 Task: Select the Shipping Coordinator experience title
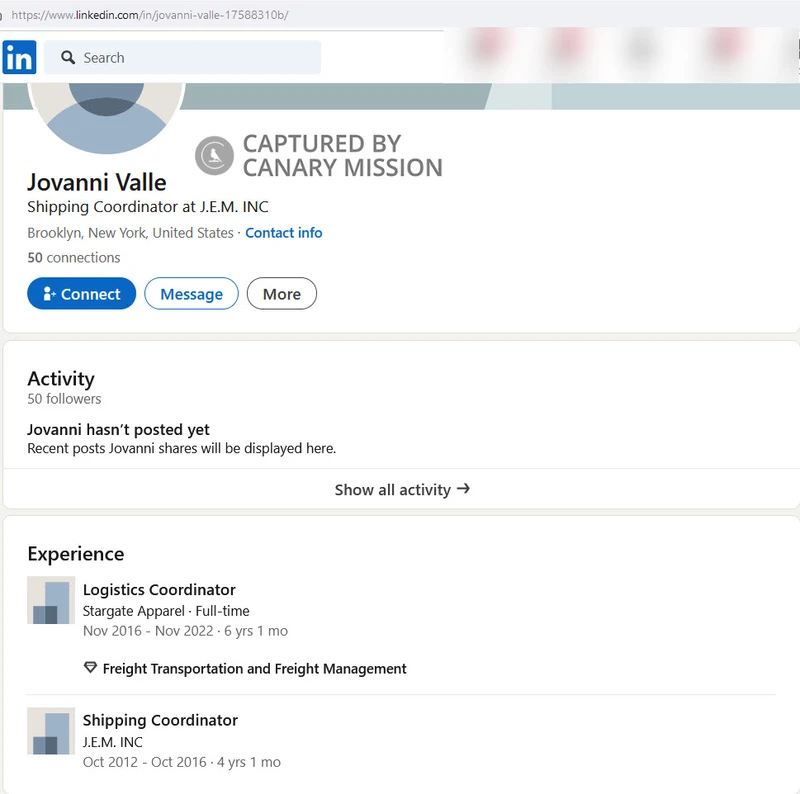tap(160, 720)
